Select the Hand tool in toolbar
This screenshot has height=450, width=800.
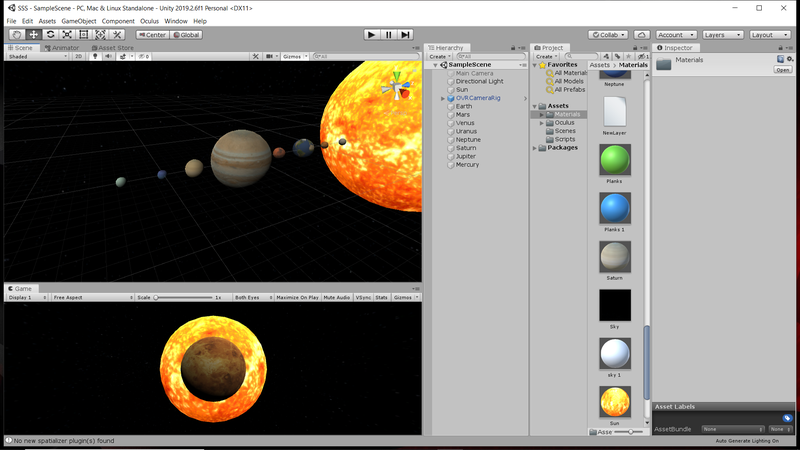(17, 34)
